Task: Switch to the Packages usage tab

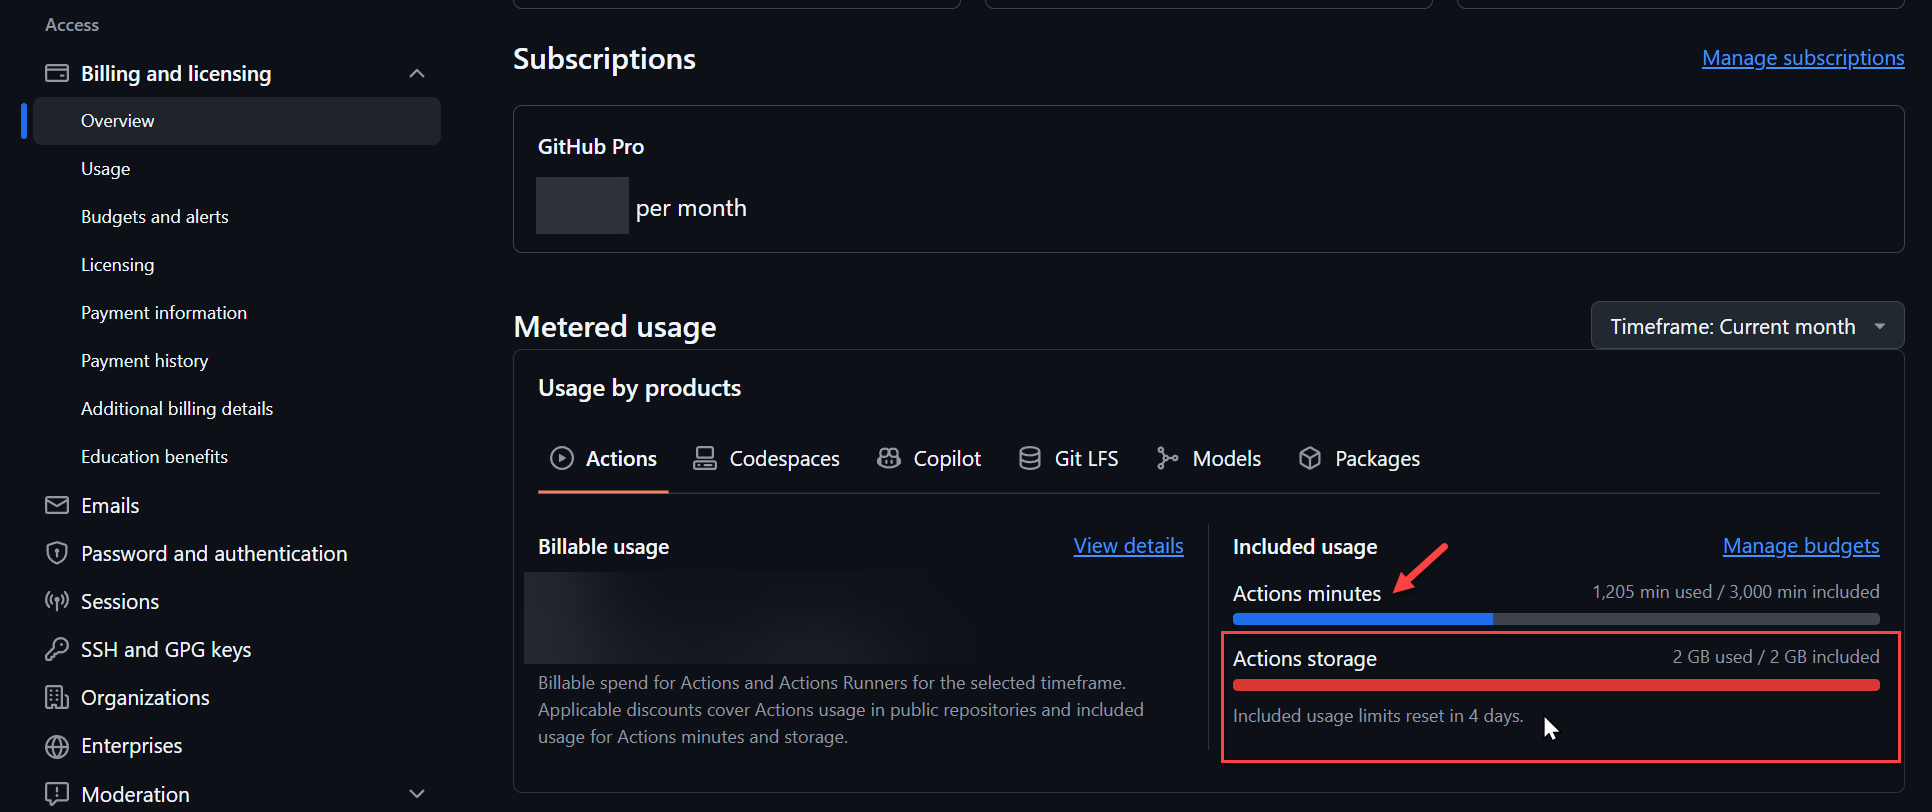Action: tap(1359, 459)
